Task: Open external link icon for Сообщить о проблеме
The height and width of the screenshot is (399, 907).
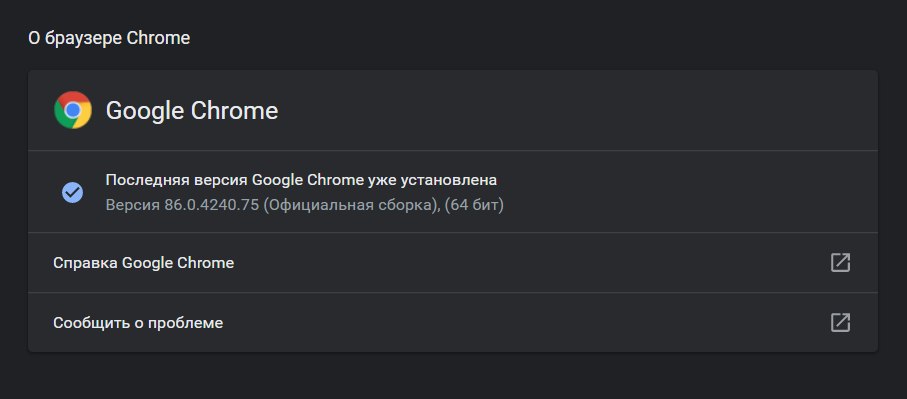Action: (x=840, y=322)
